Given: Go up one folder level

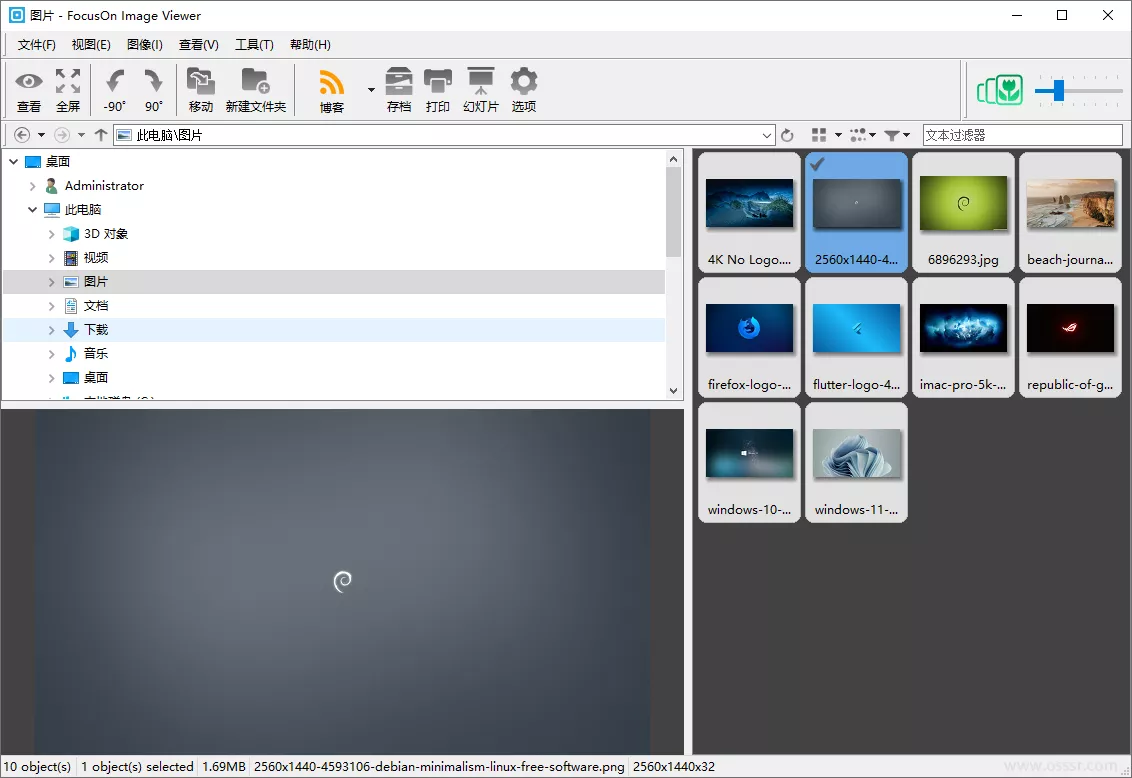Looking at the screenshot, I should (x=101, y=135).
